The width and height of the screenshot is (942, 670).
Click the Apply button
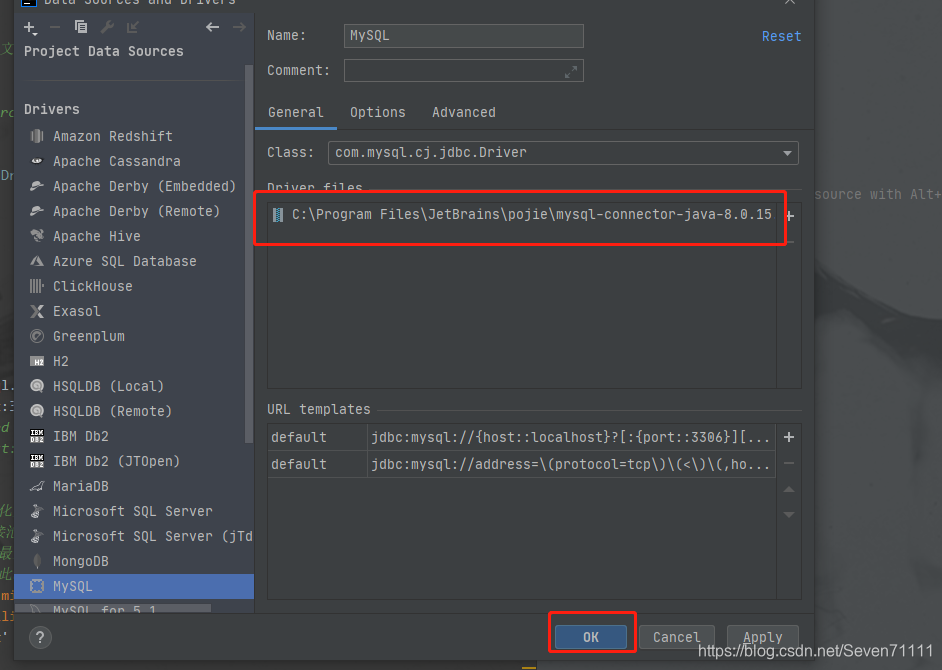click(762, 638)
